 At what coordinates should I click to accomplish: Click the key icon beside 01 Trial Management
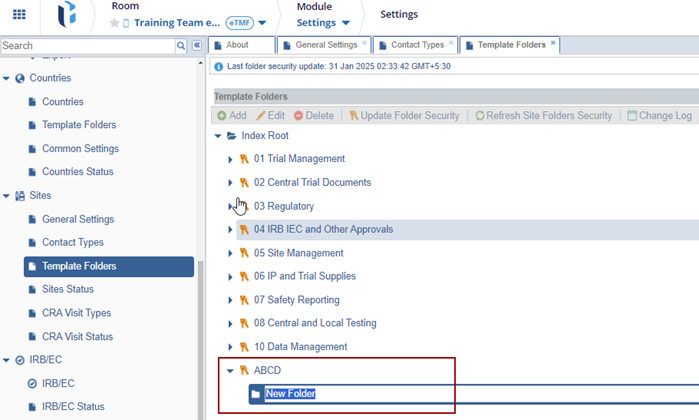244,159
